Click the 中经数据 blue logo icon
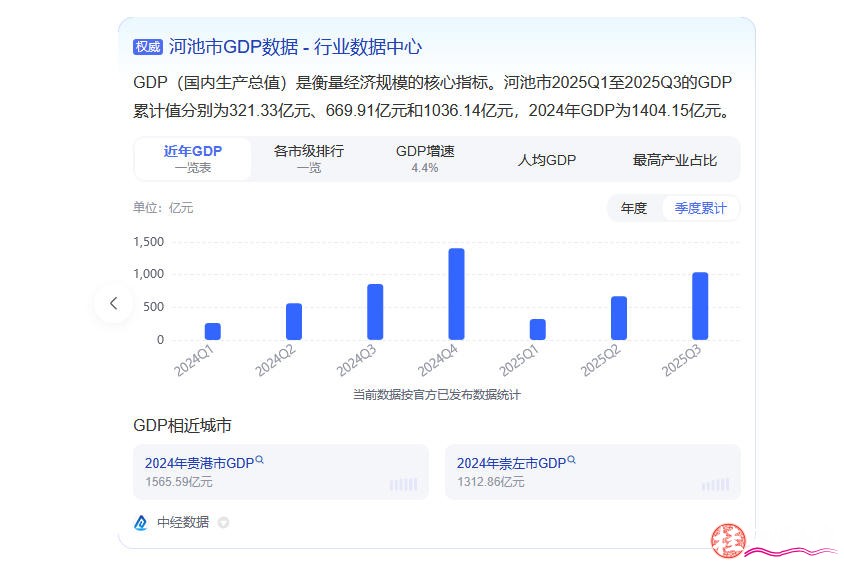This screenshot has height=566, width=844. pyautogui.click(x=141, y=522)
